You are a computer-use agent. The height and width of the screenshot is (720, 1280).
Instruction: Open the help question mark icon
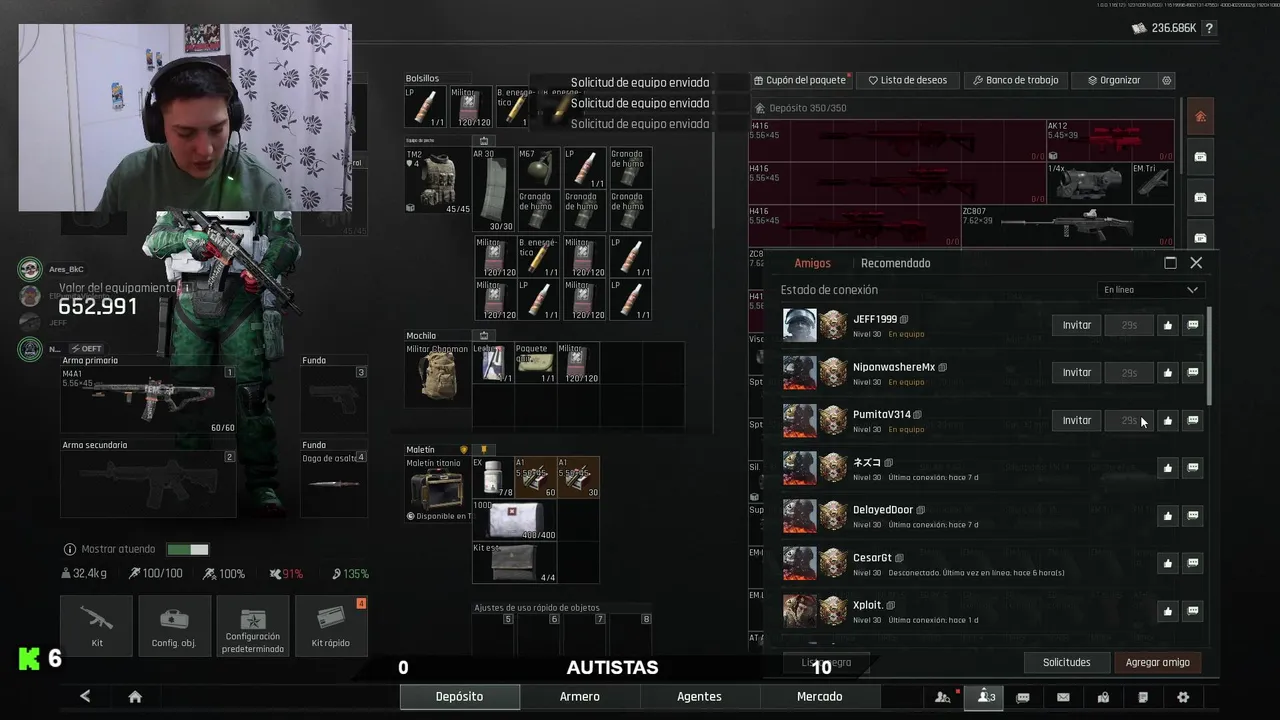[x=1209, y=28]
